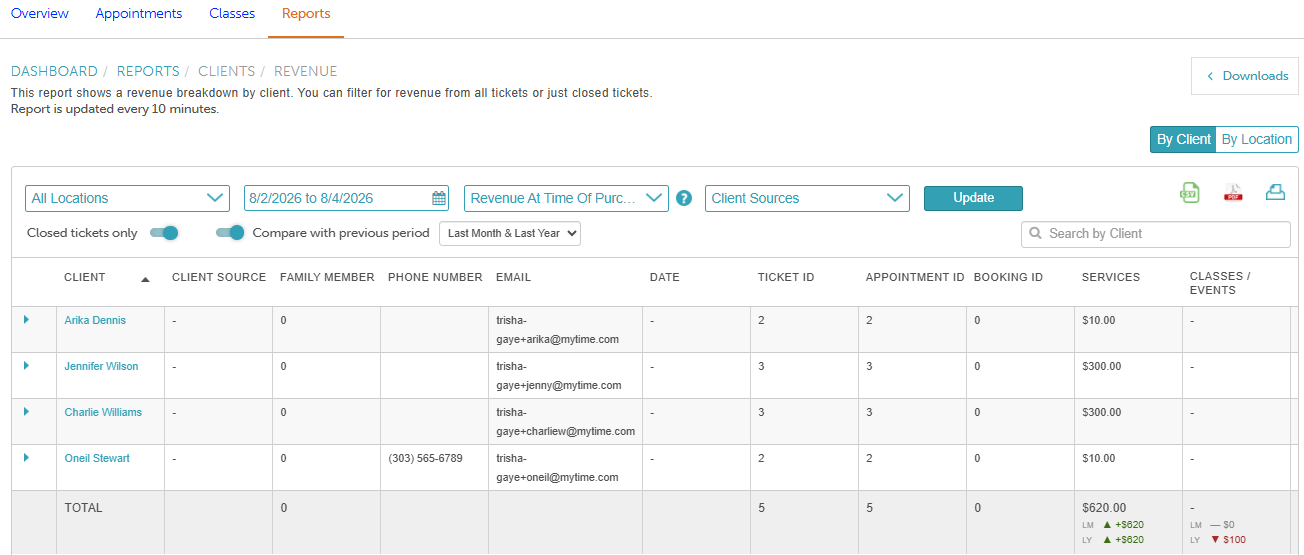Open Last Month & Last Year dropdown
This screenshot has width=1304, height=555.
pyautogui.click(x=510, y=233)
